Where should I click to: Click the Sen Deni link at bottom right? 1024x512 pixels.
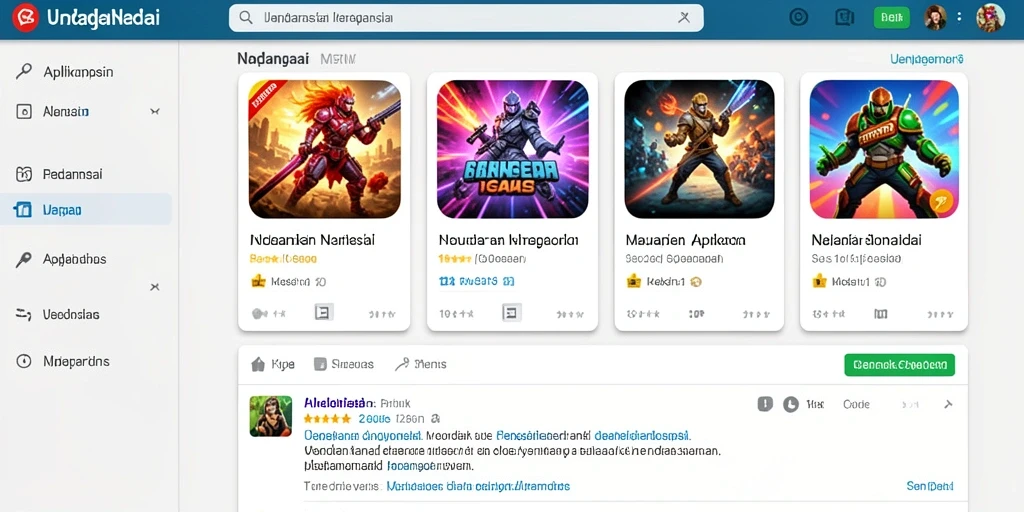pos(930,487)
